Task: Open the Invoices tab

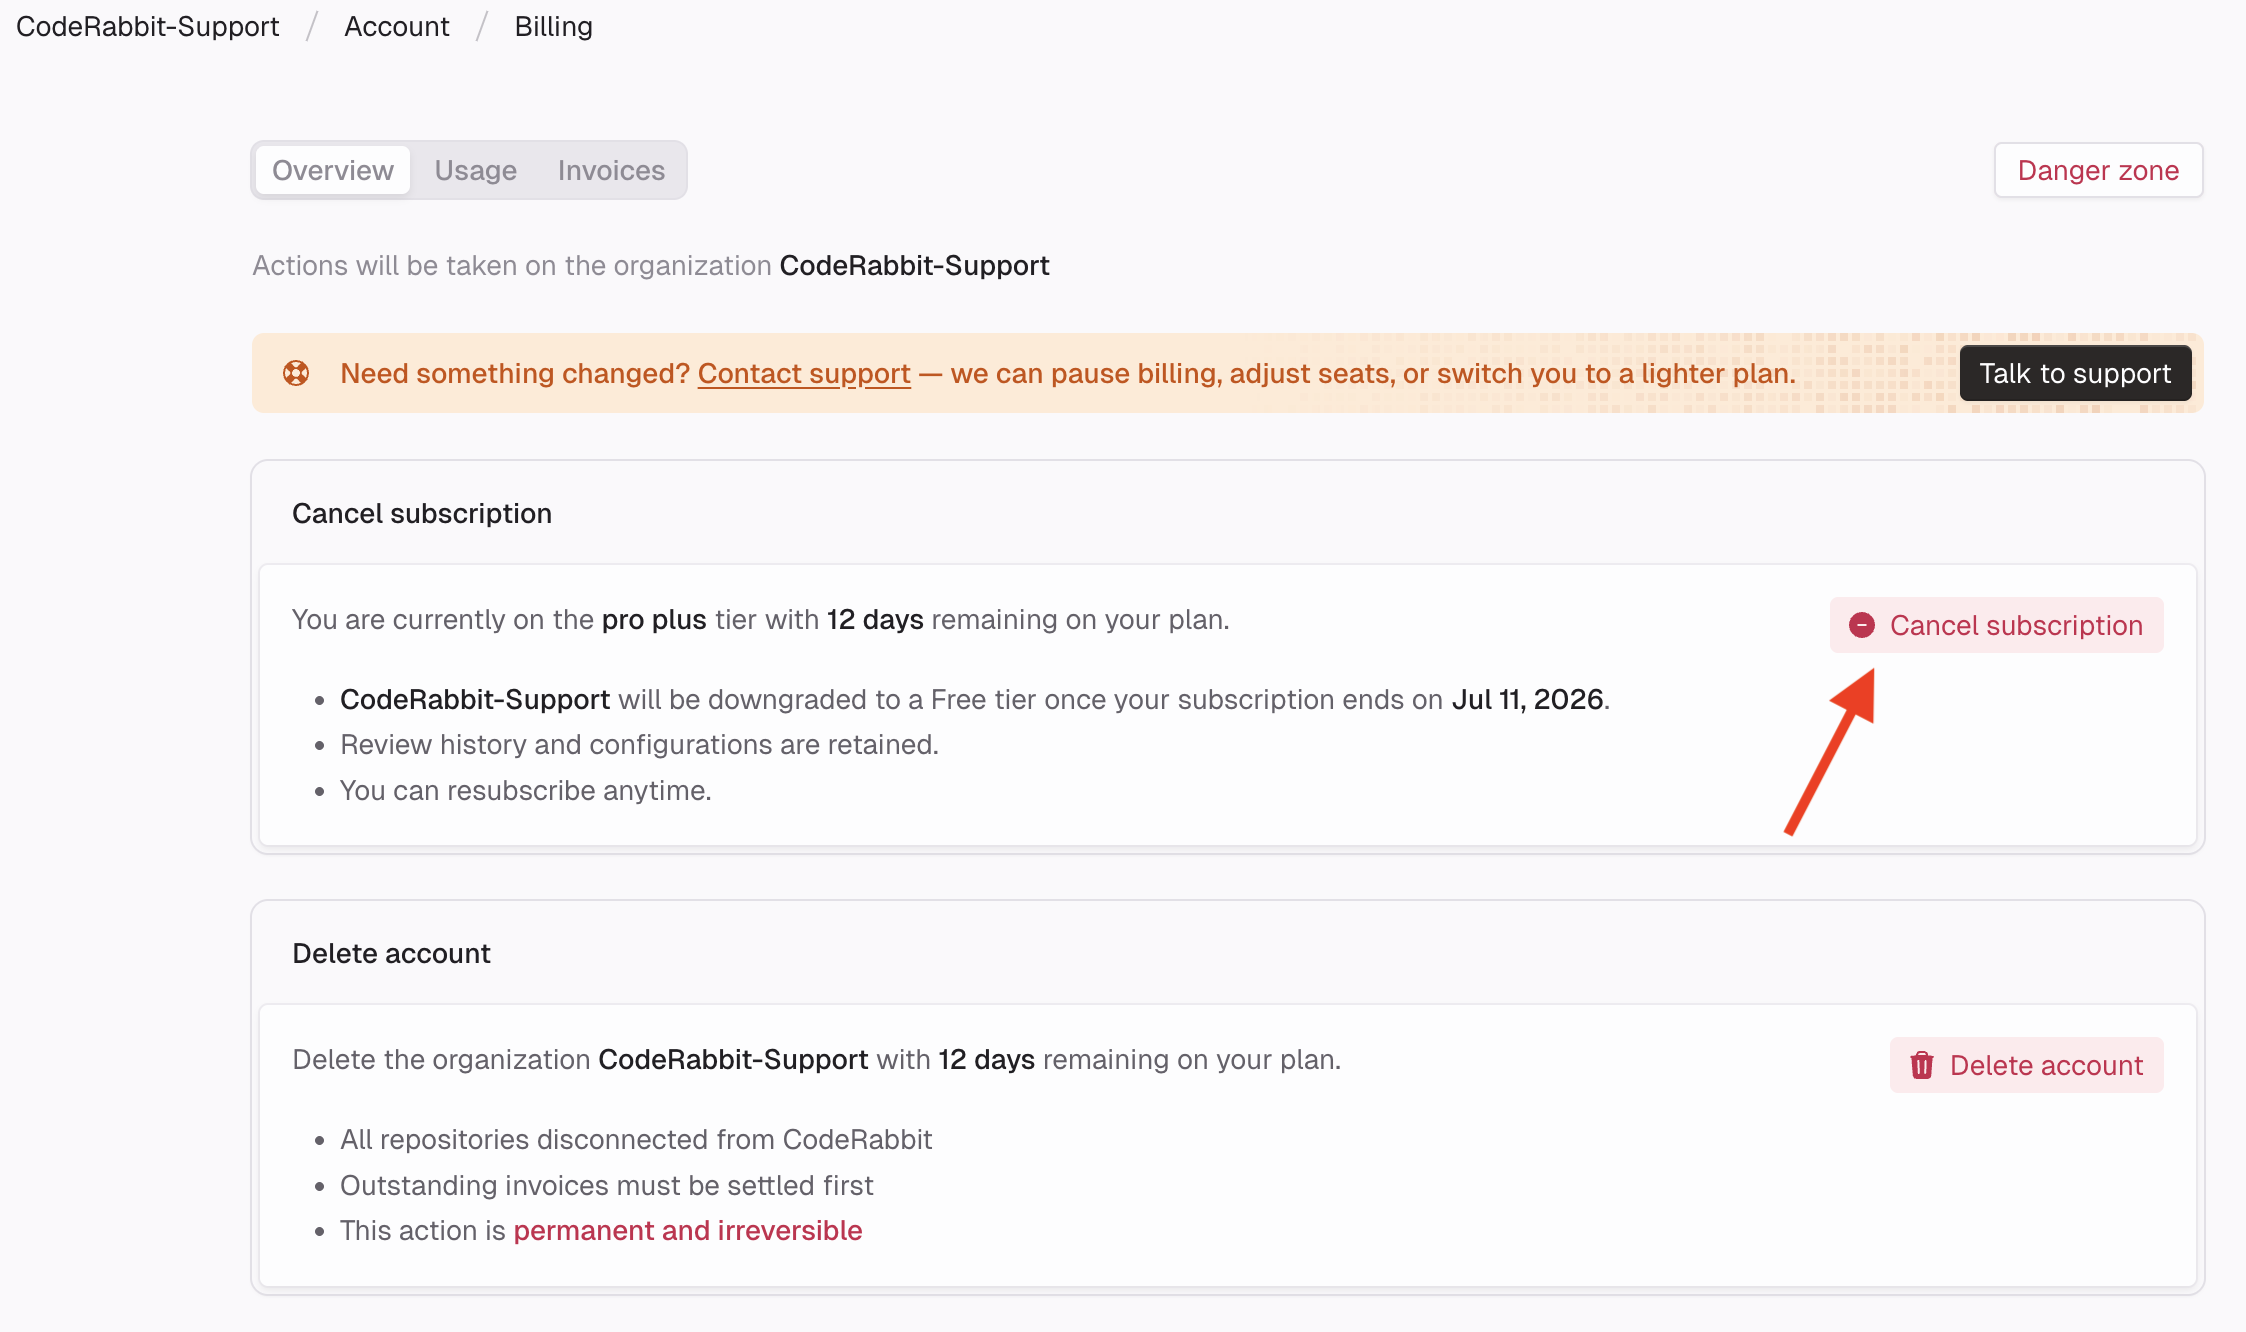Action: 611,170
